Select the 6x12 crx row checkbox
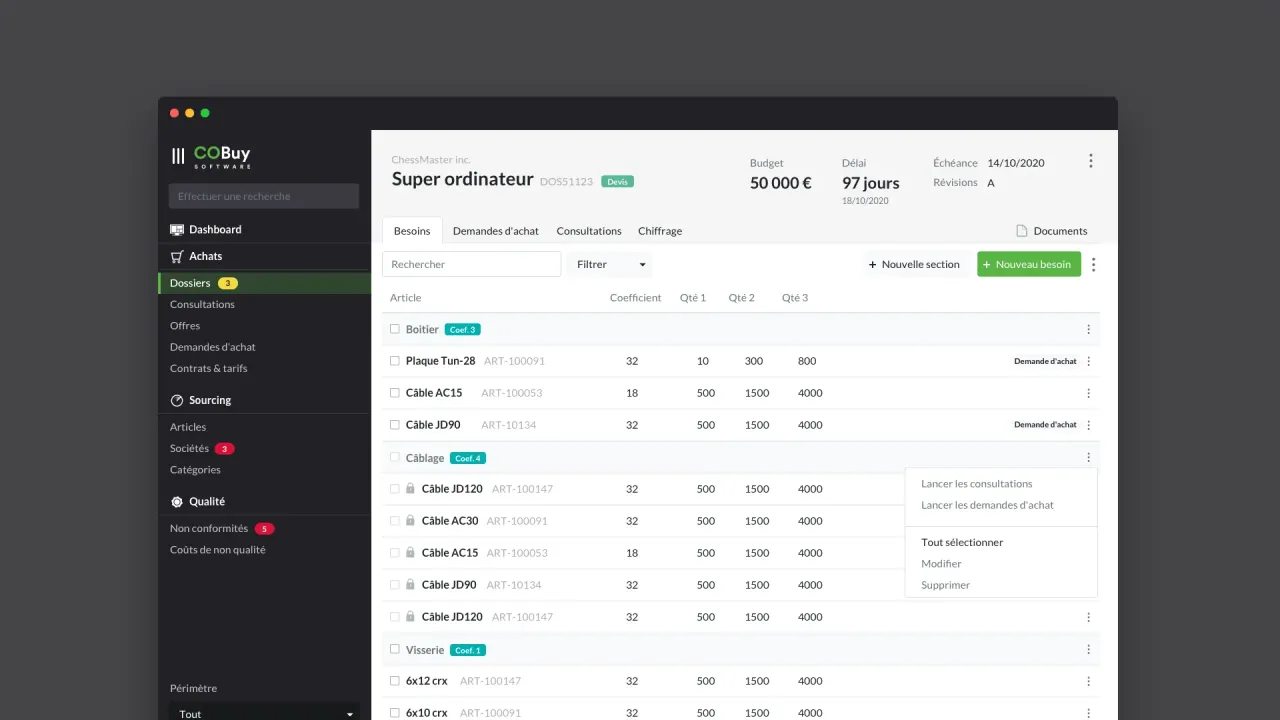This screenshot has height=720, width=1280. (395, 681)
